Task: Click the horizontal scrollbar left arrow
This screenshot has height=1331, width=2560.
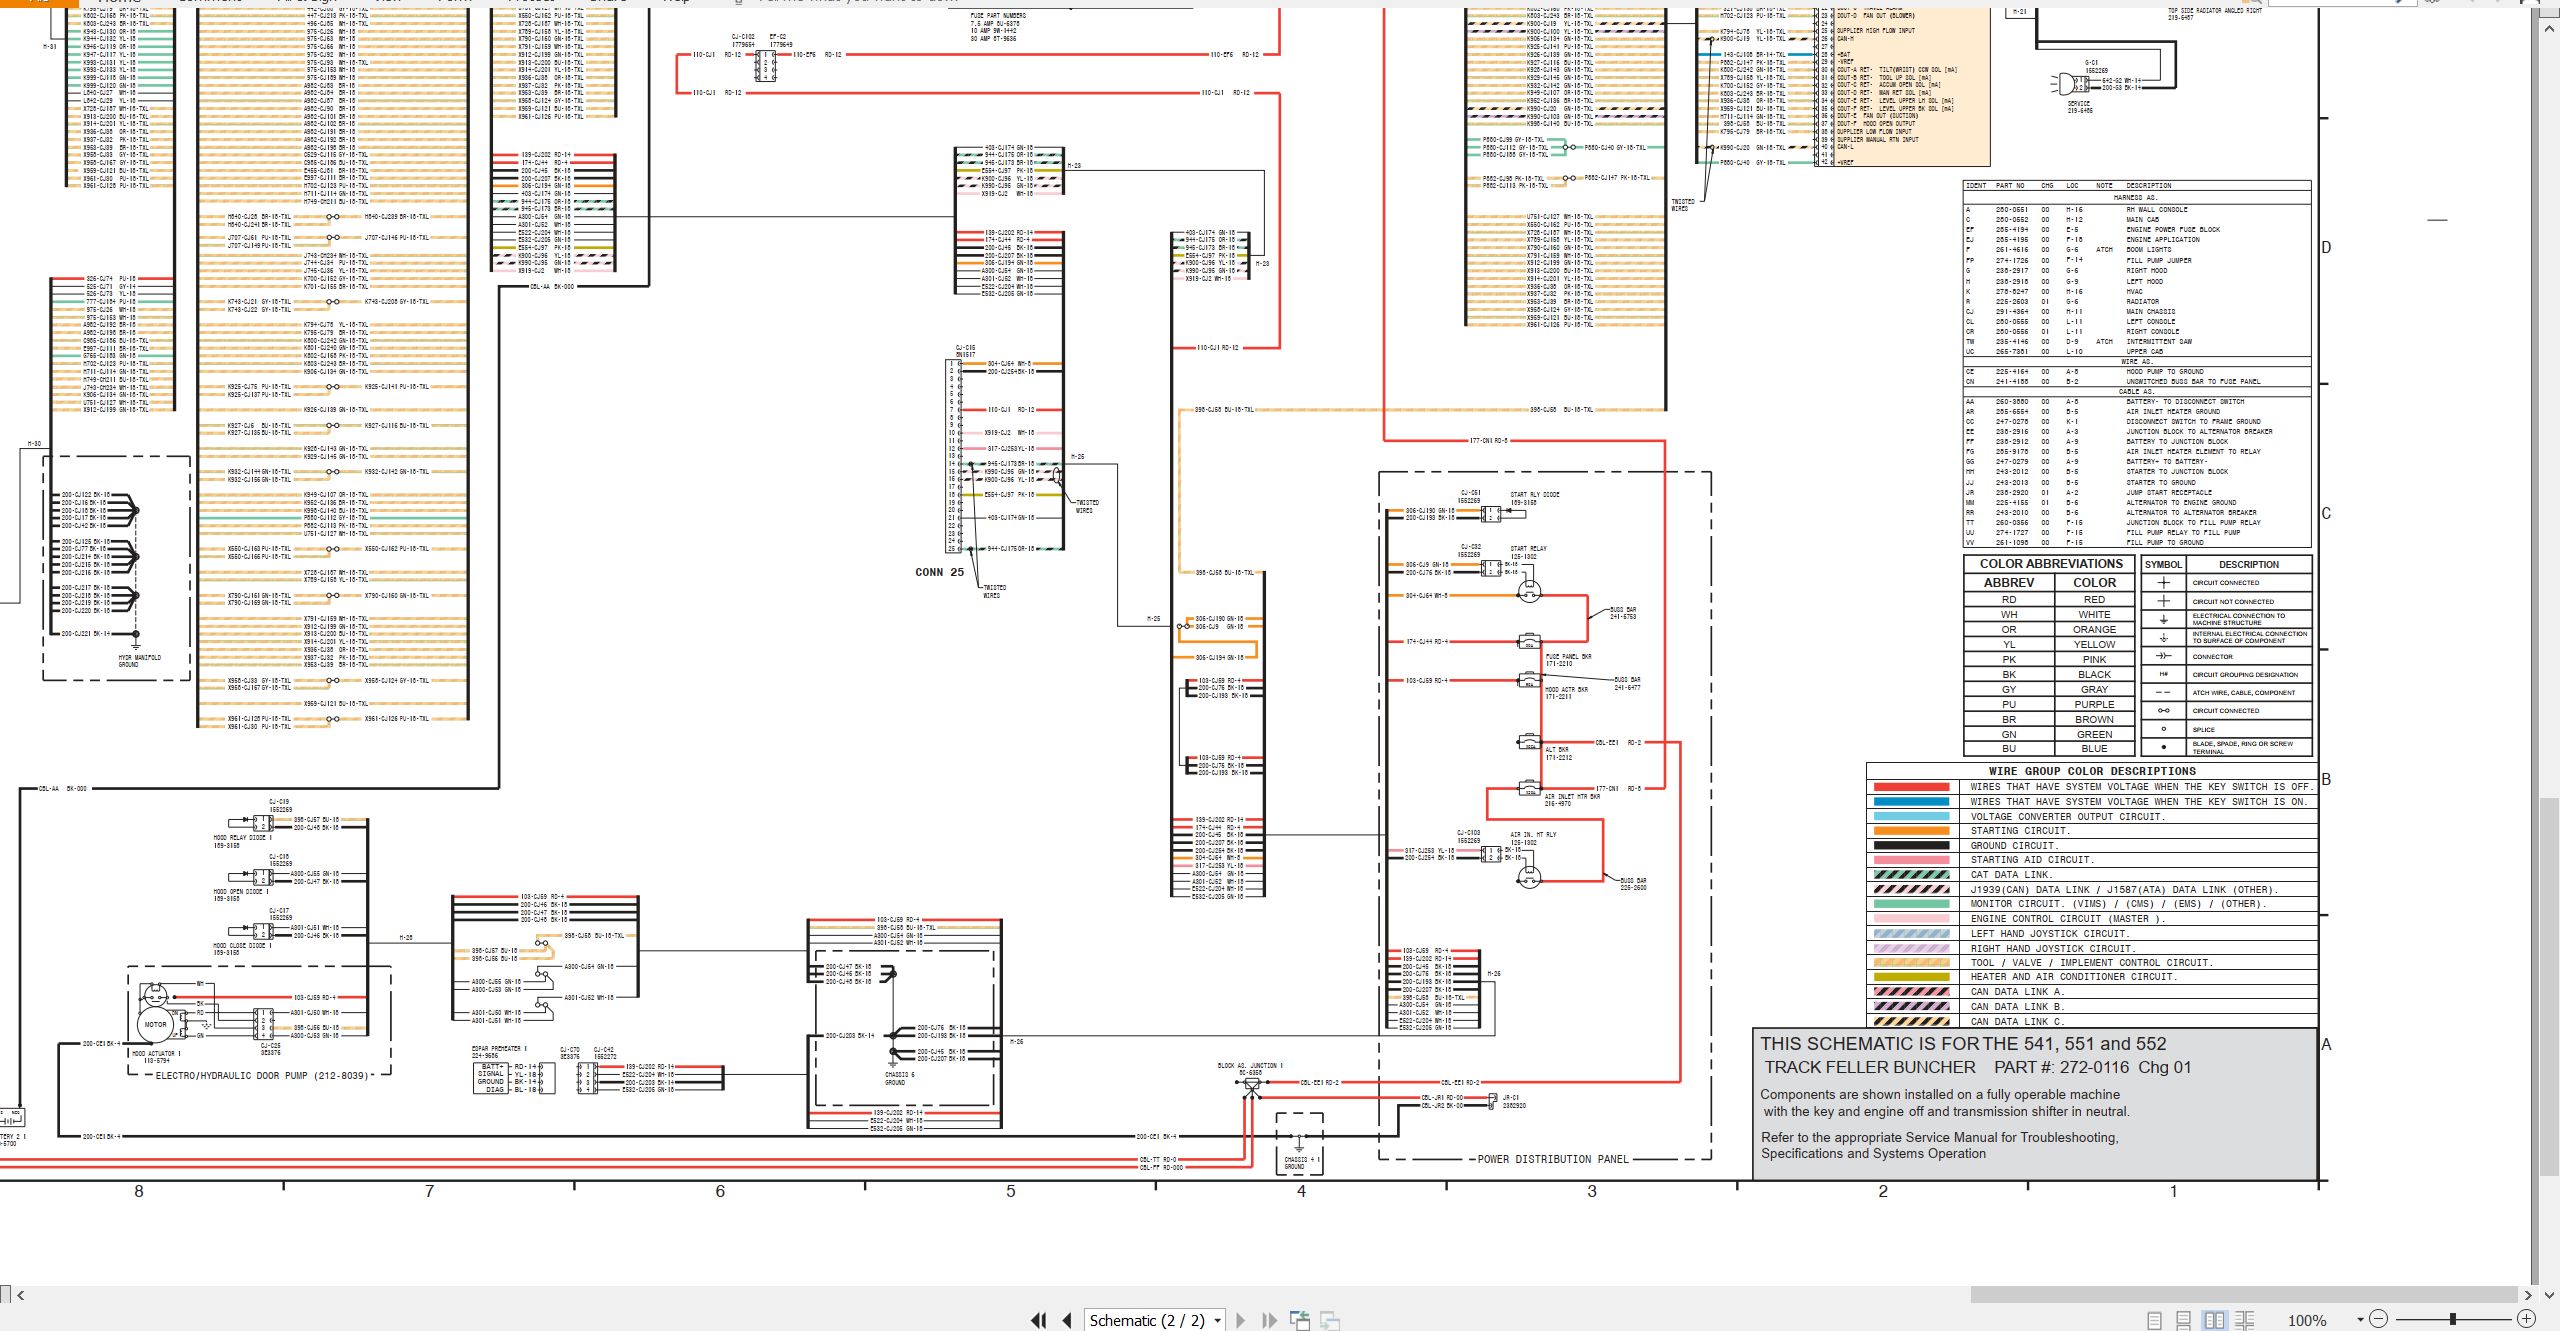Action: (x=21, y=1295)
